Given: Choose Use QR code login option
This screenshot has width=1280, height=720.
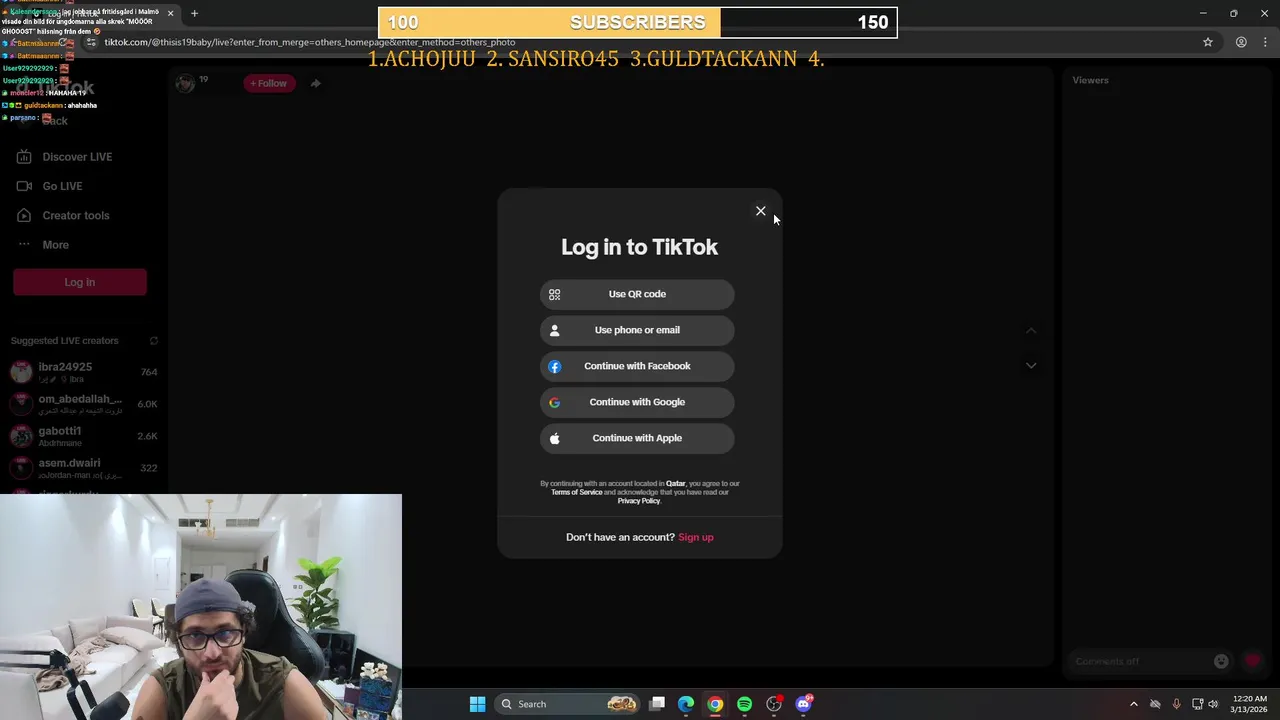Looking at the screenshot, I should pyautogui.click(x=637, y=294).
